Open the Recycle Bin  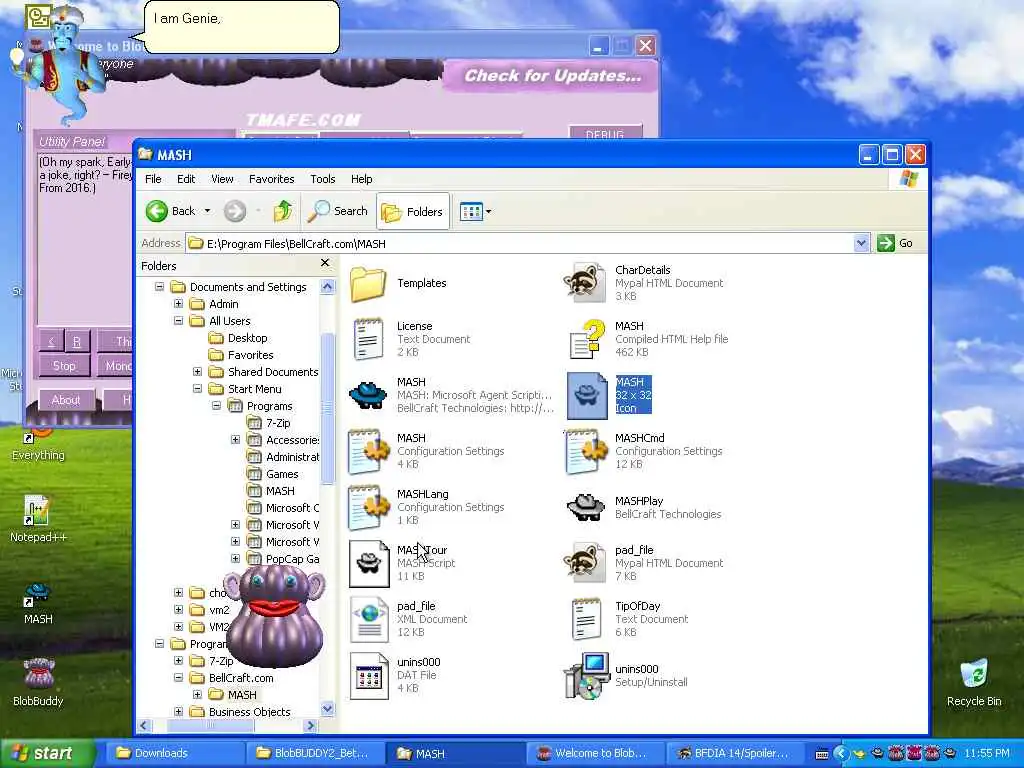[974, 683]
